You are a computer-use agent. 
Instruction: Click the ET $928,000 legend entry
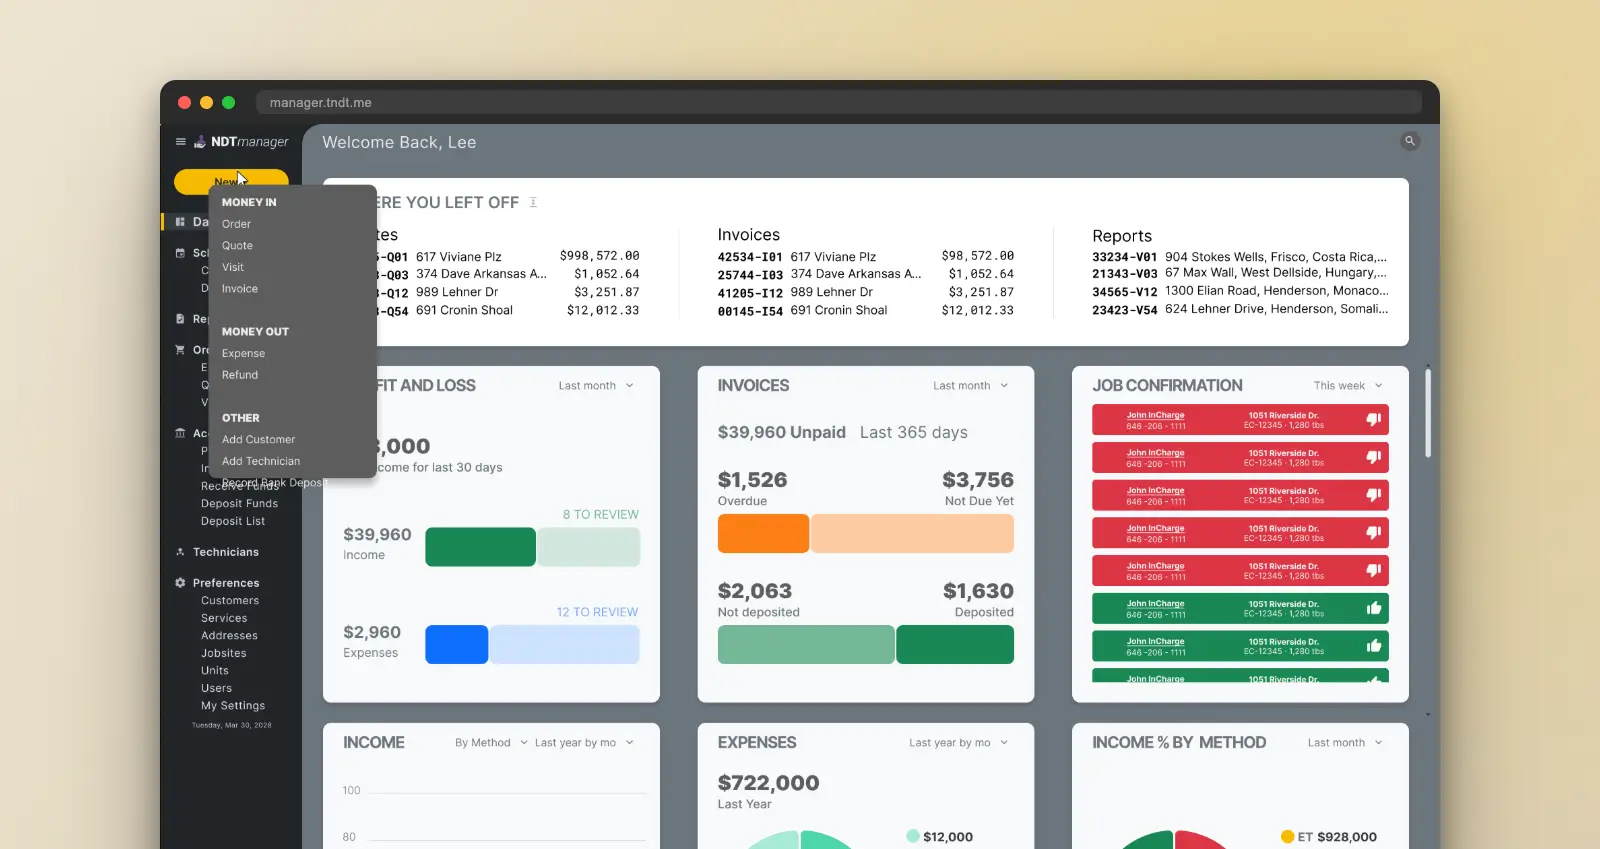click(x=1329, y=837)
